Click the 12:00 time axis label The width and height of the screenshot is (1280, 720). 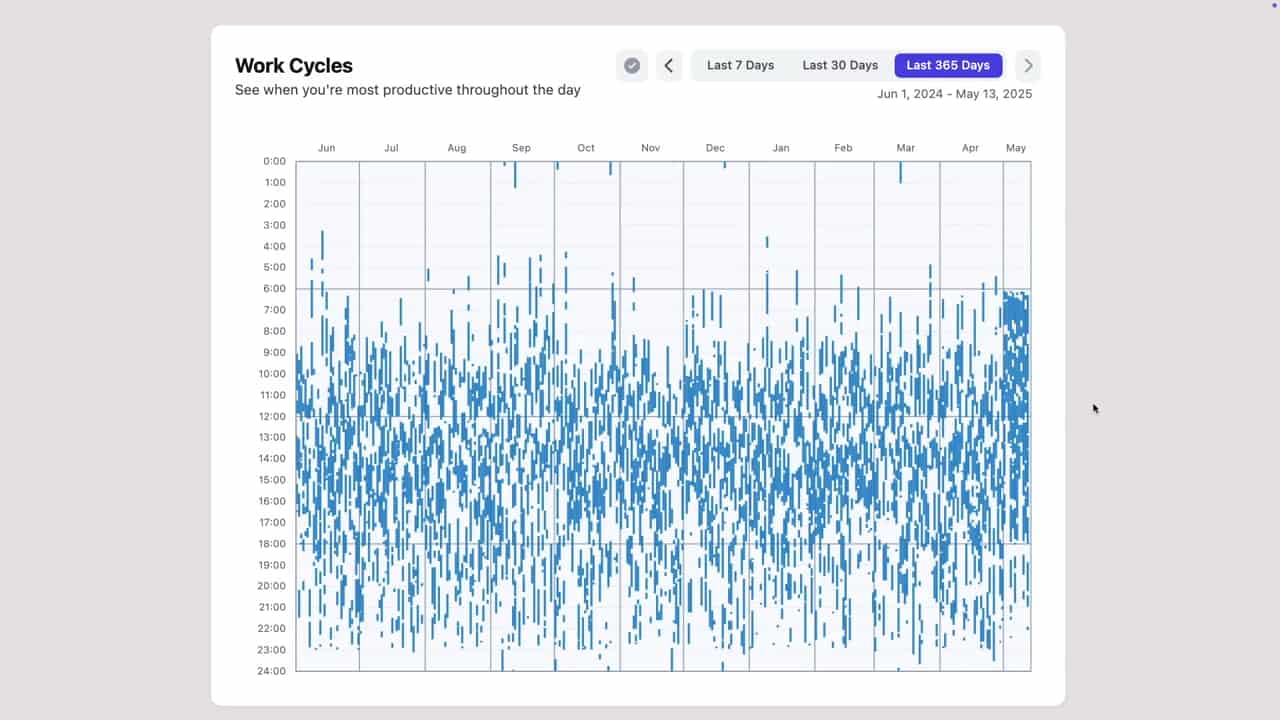271,416
